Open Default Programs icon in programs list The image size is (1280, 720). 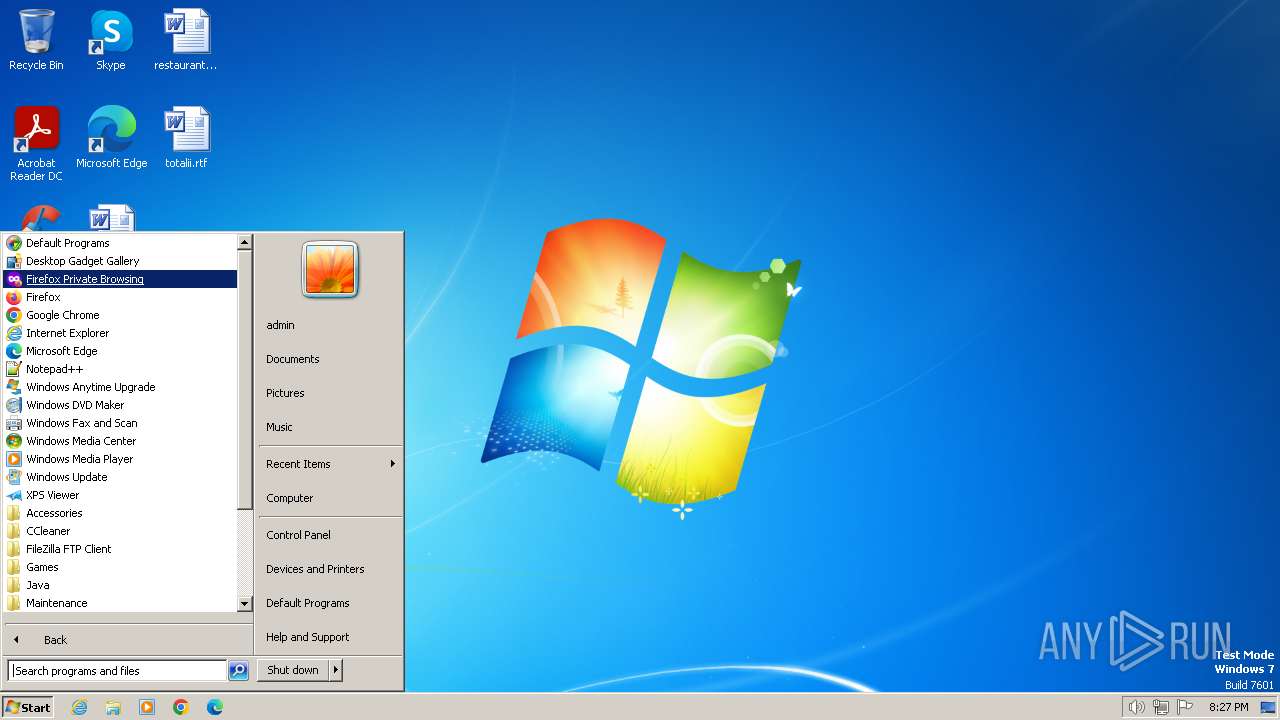(14, 243)
